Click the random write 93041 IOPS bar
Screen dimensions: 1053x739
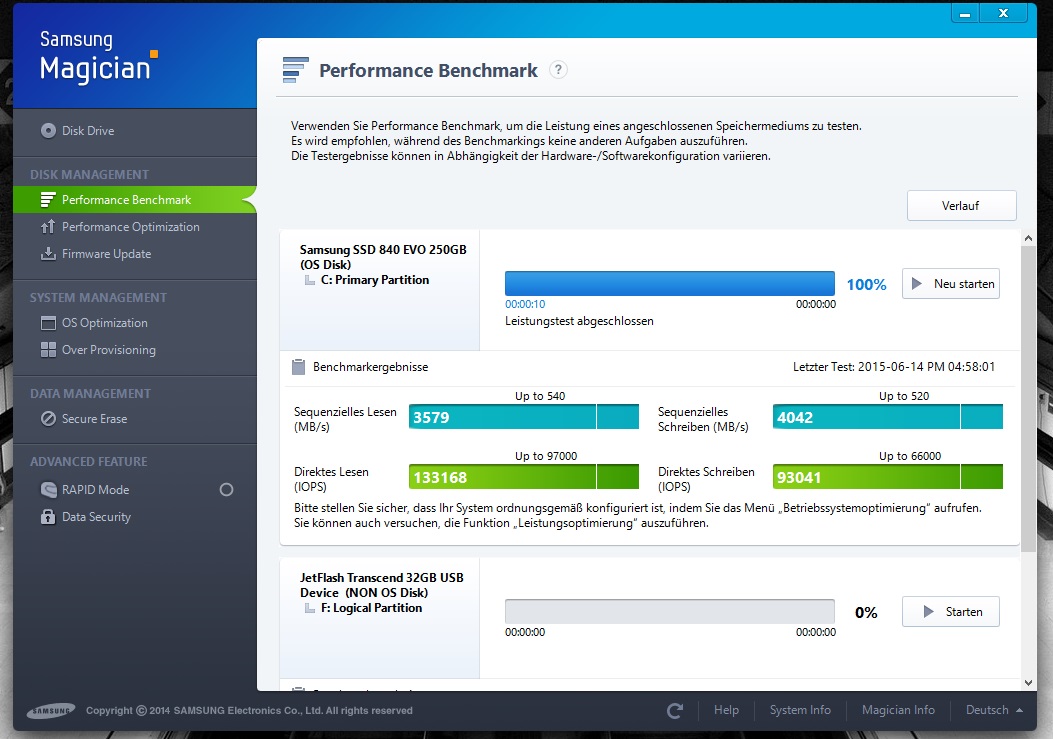pos(888,476)
